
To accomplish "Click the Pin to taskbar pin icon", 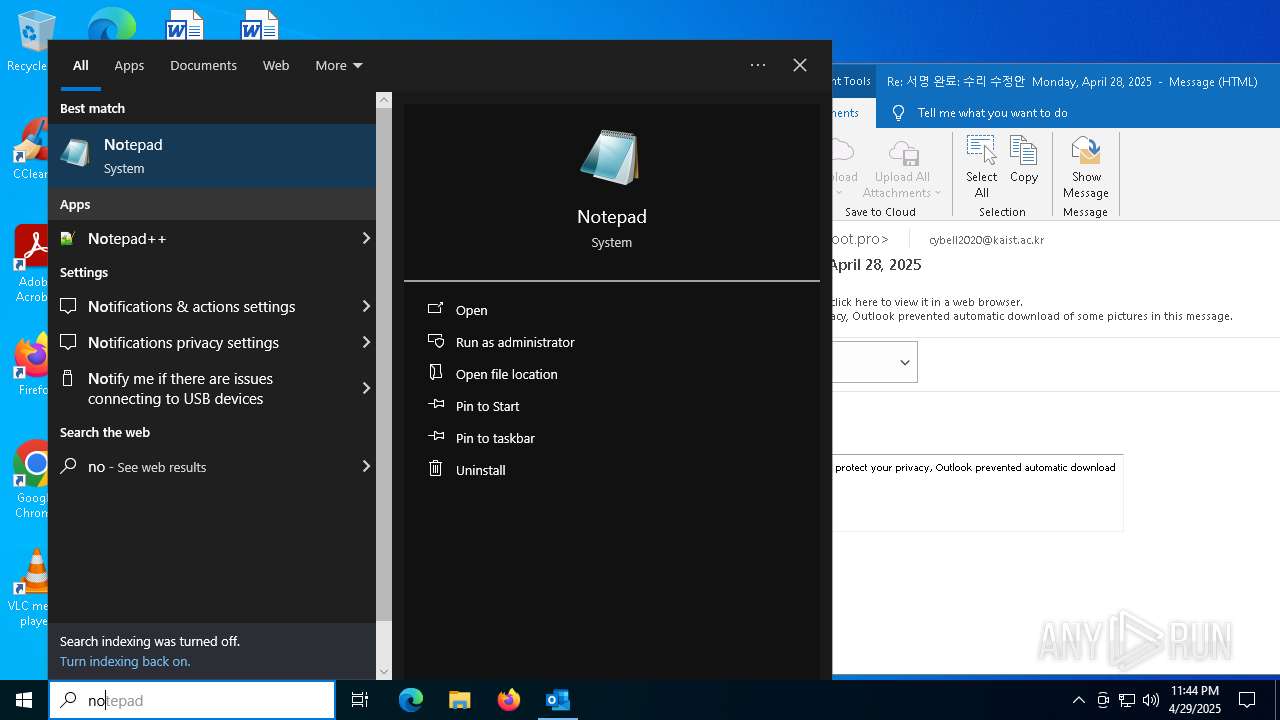I will coord(435,437).
